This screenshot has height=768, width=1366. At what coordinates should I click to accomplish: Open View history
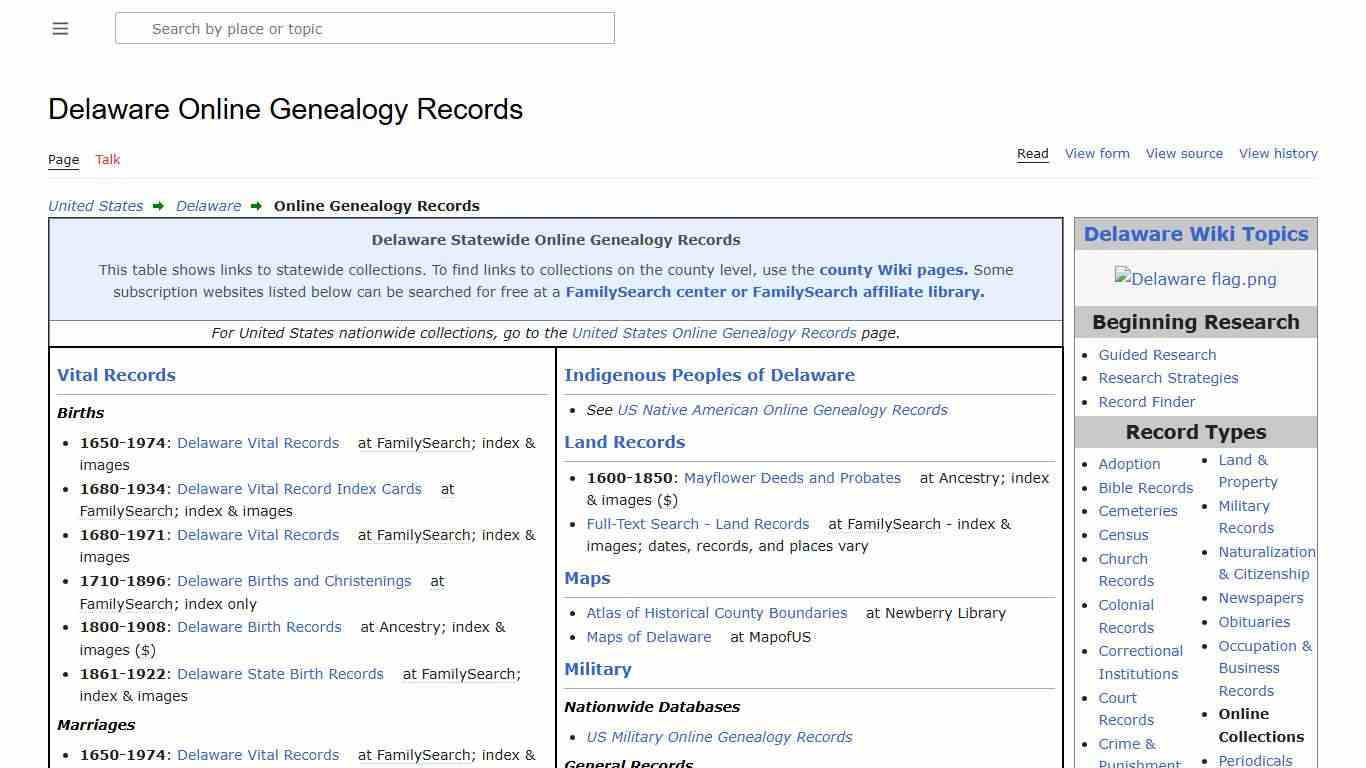[1278, 153]
